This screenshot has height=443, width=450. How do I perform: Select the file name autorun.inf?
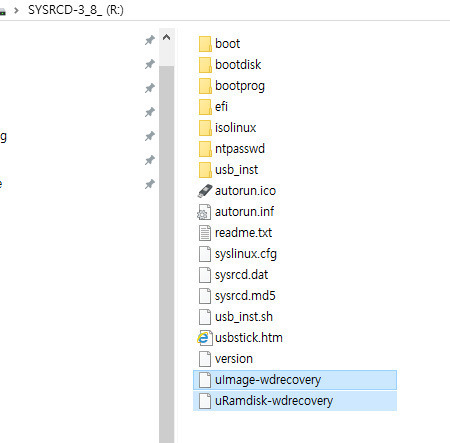point(244,212)
